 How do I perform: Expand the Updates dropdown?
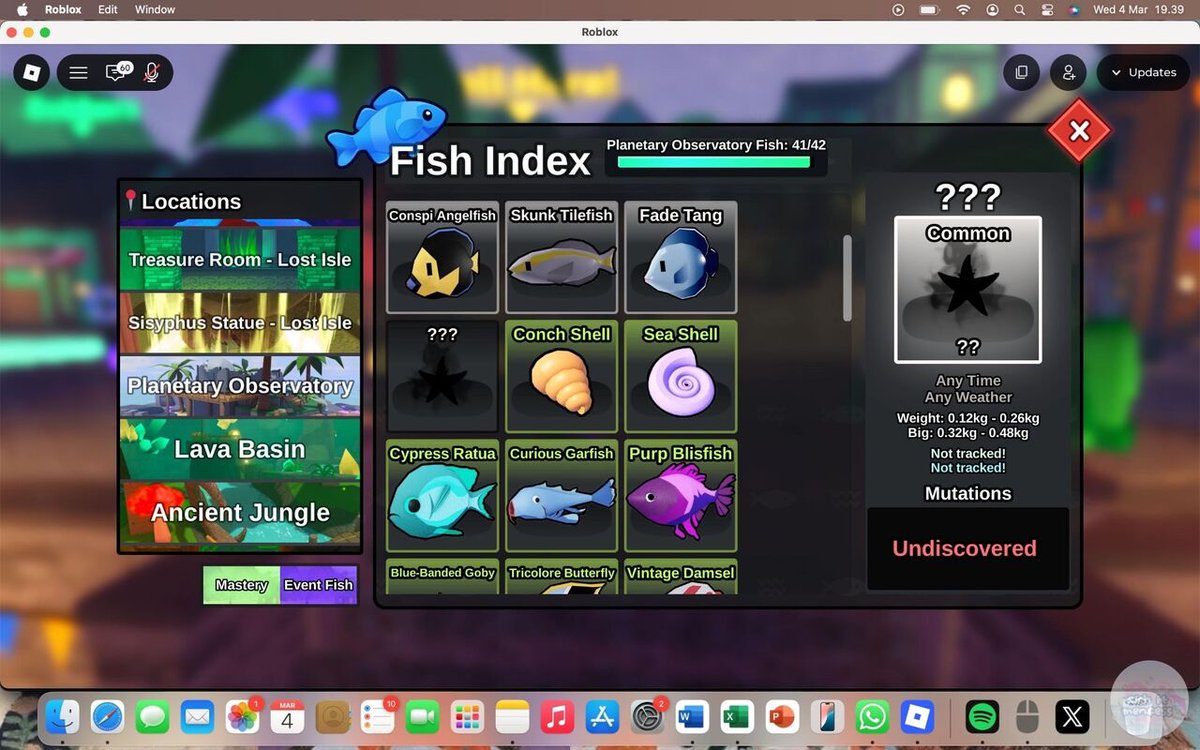click(x=1143, y=72)
